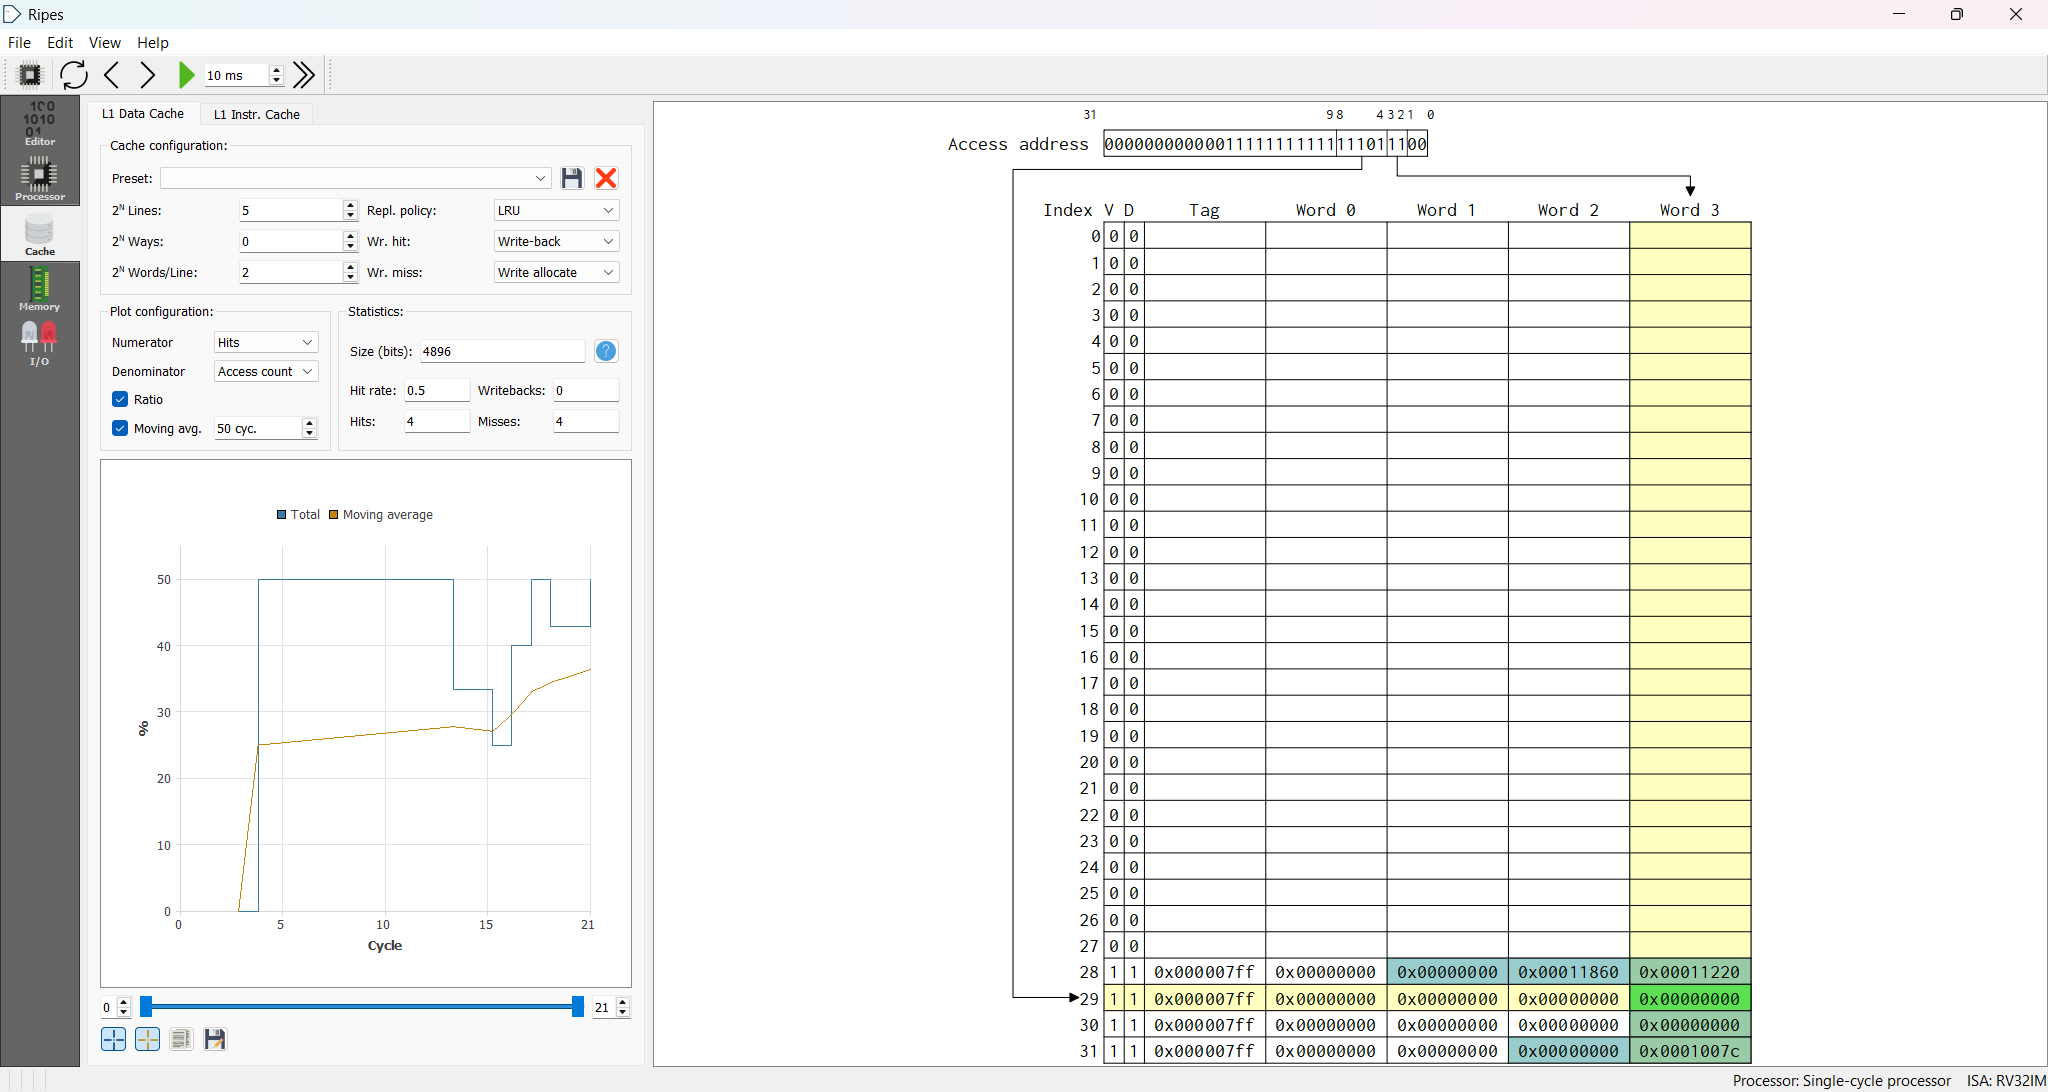Reset the simulator with reload icon

[x=73, y=75]
